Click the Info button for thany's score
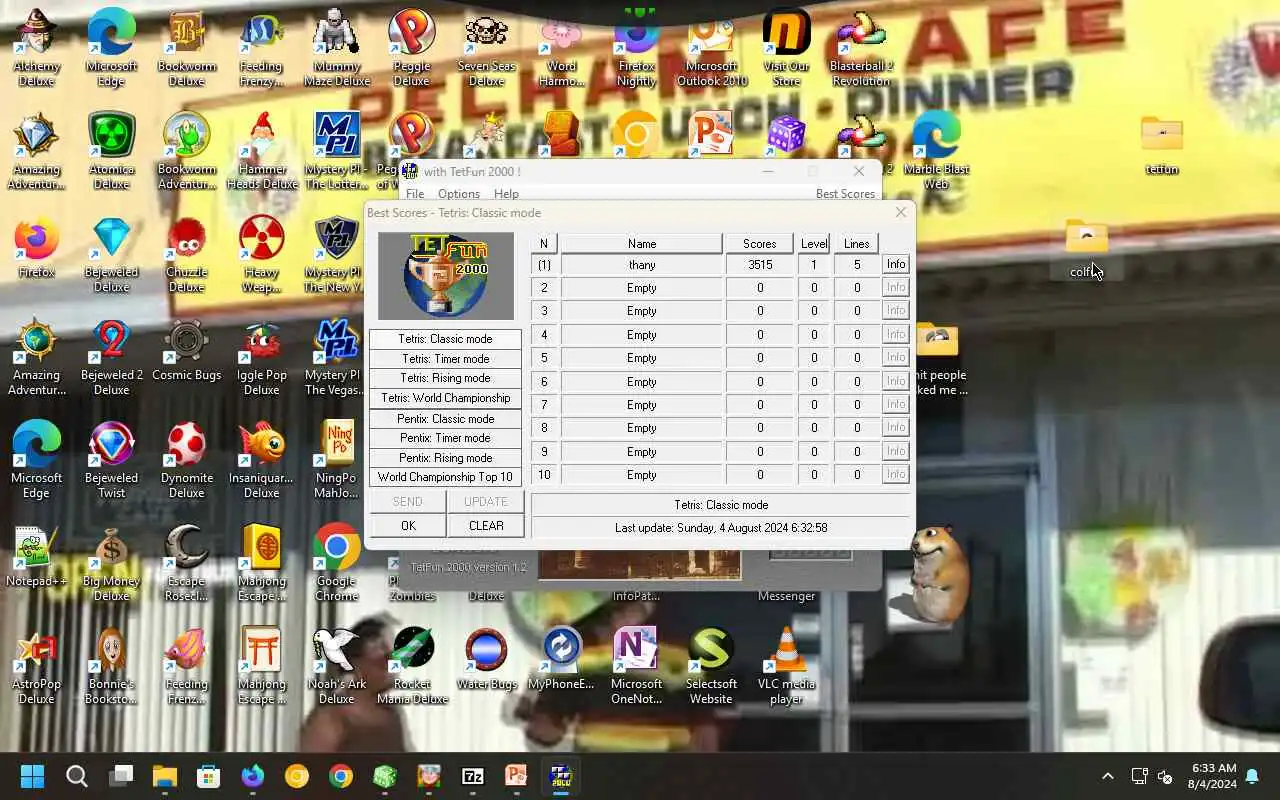Screen dimensions: 1280x800 (x=896, y=265)
